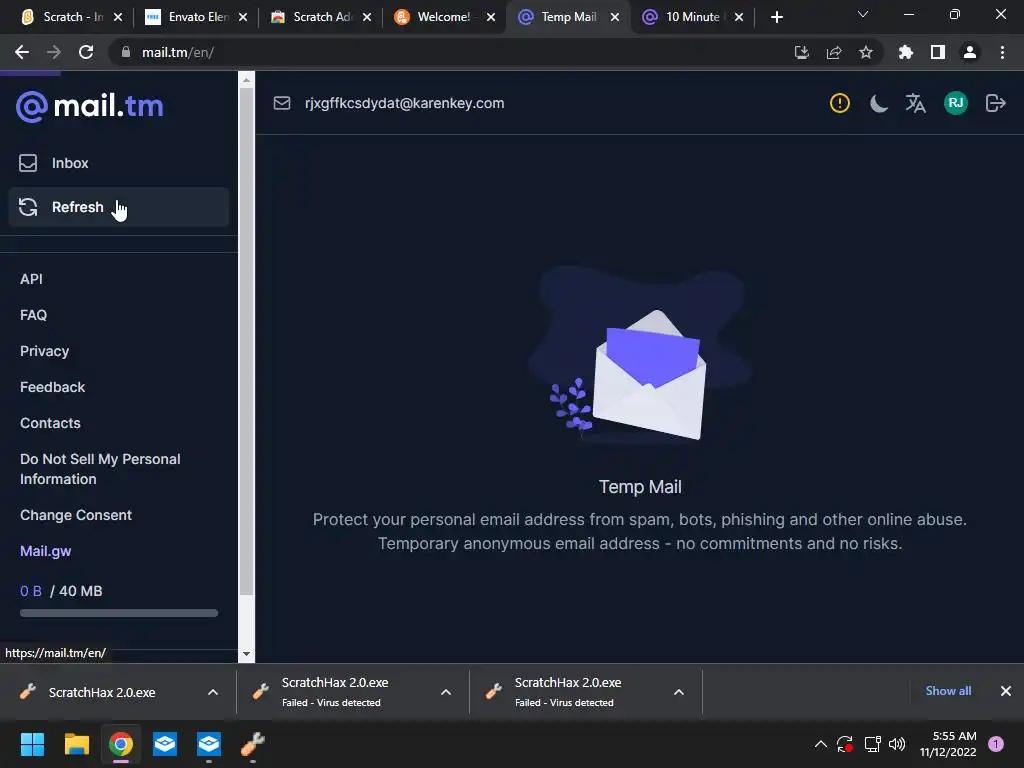Open the notification badge in tray
Screen dimensions: 1024x768
tap(996, 744)
